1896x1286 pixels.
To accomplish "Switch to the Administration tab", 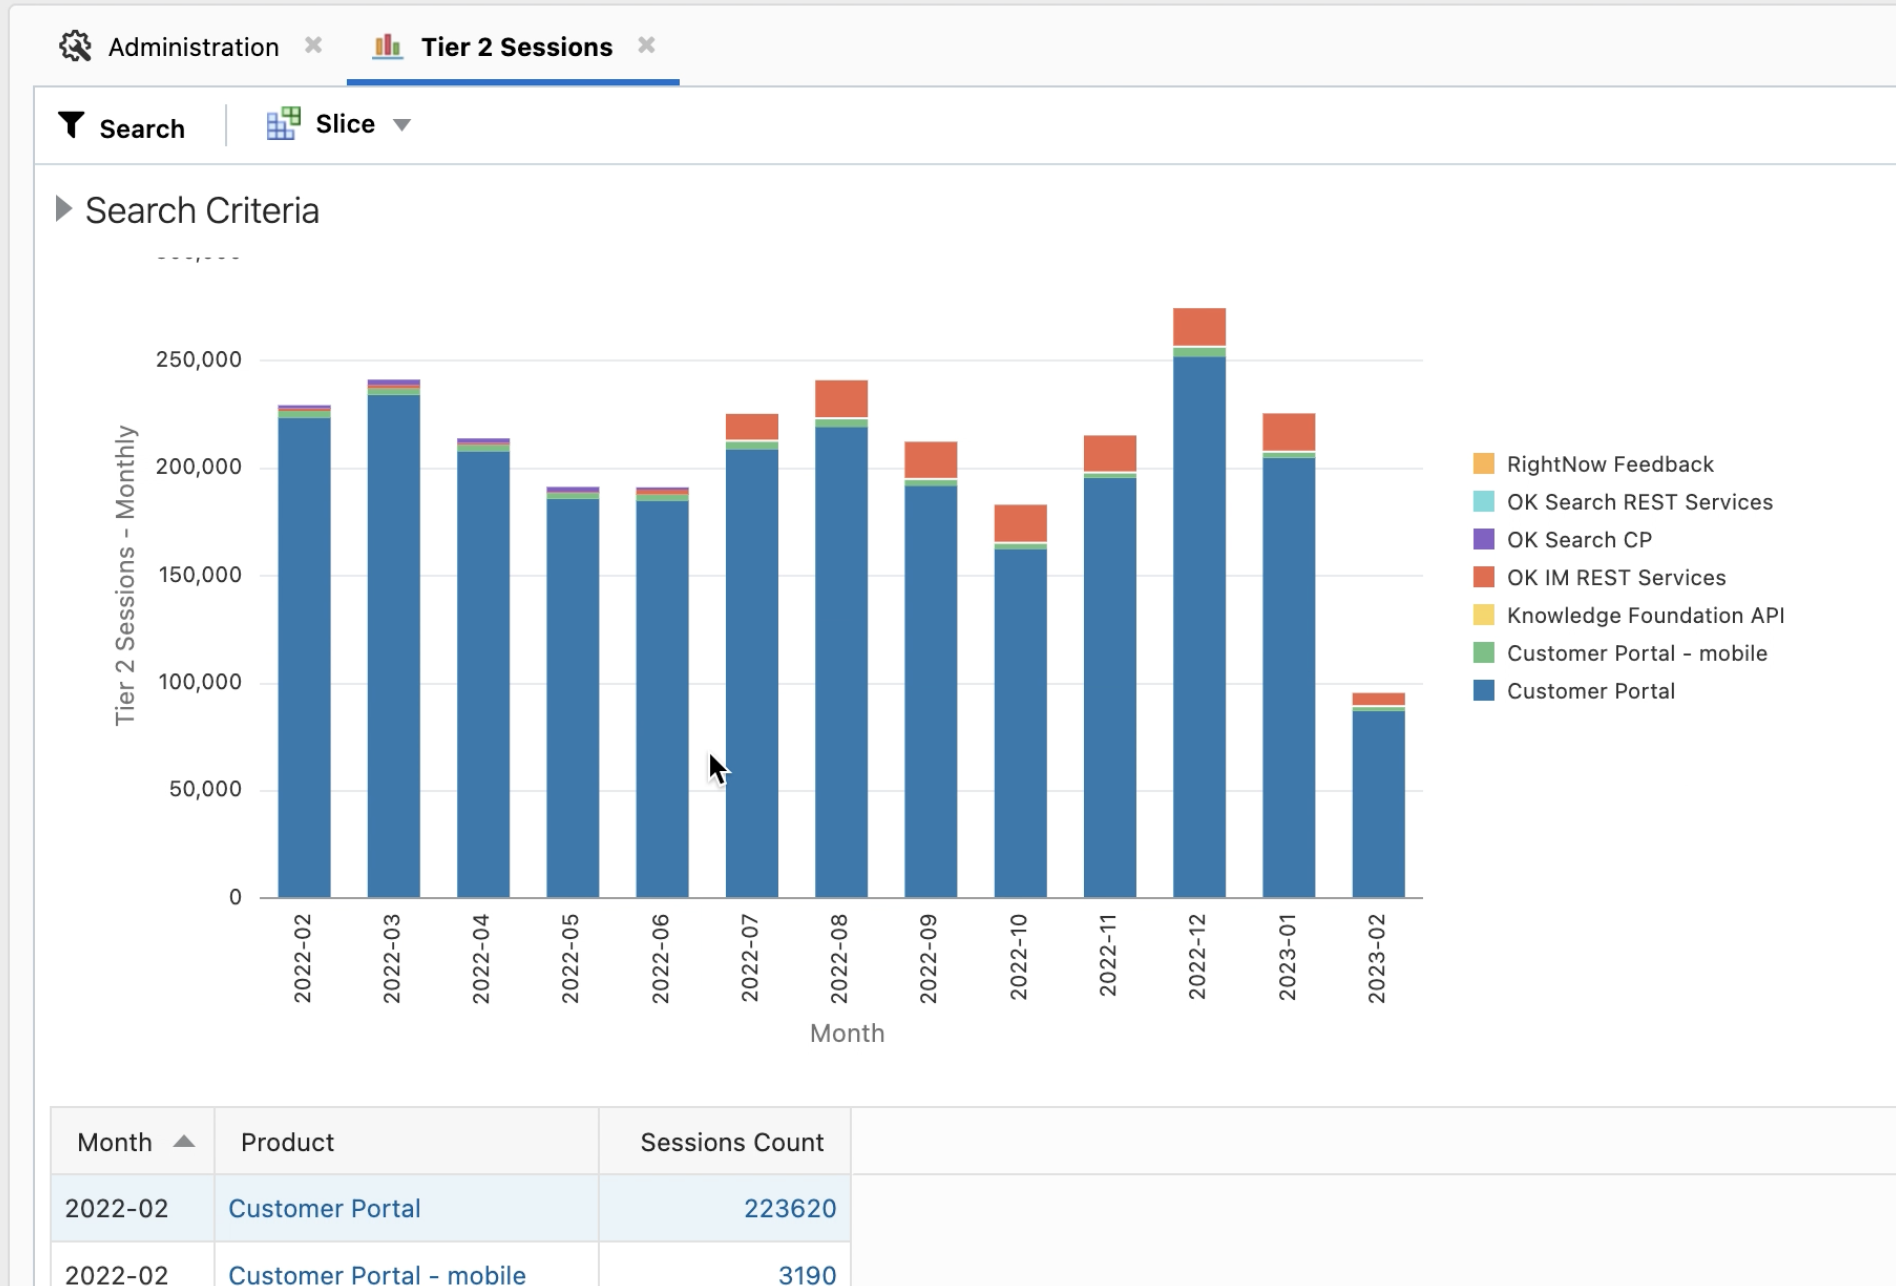I will pyautogui.click(x=193, y=47).
